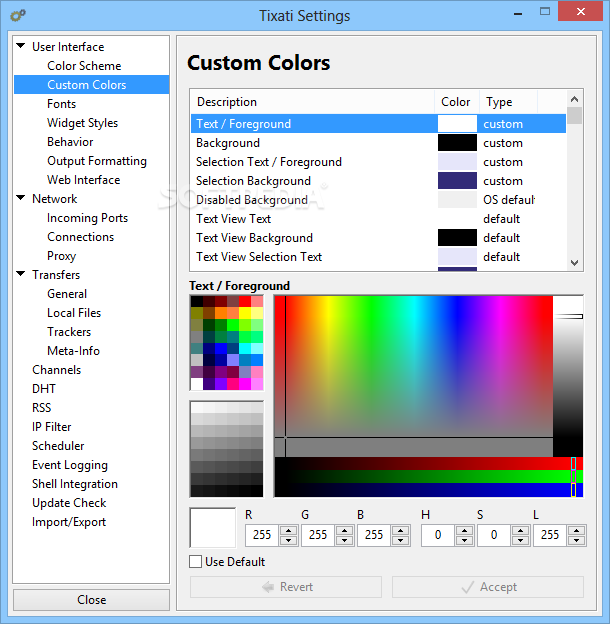
Task: Decrease the L value with down arrow
Action: coord(577,540)
